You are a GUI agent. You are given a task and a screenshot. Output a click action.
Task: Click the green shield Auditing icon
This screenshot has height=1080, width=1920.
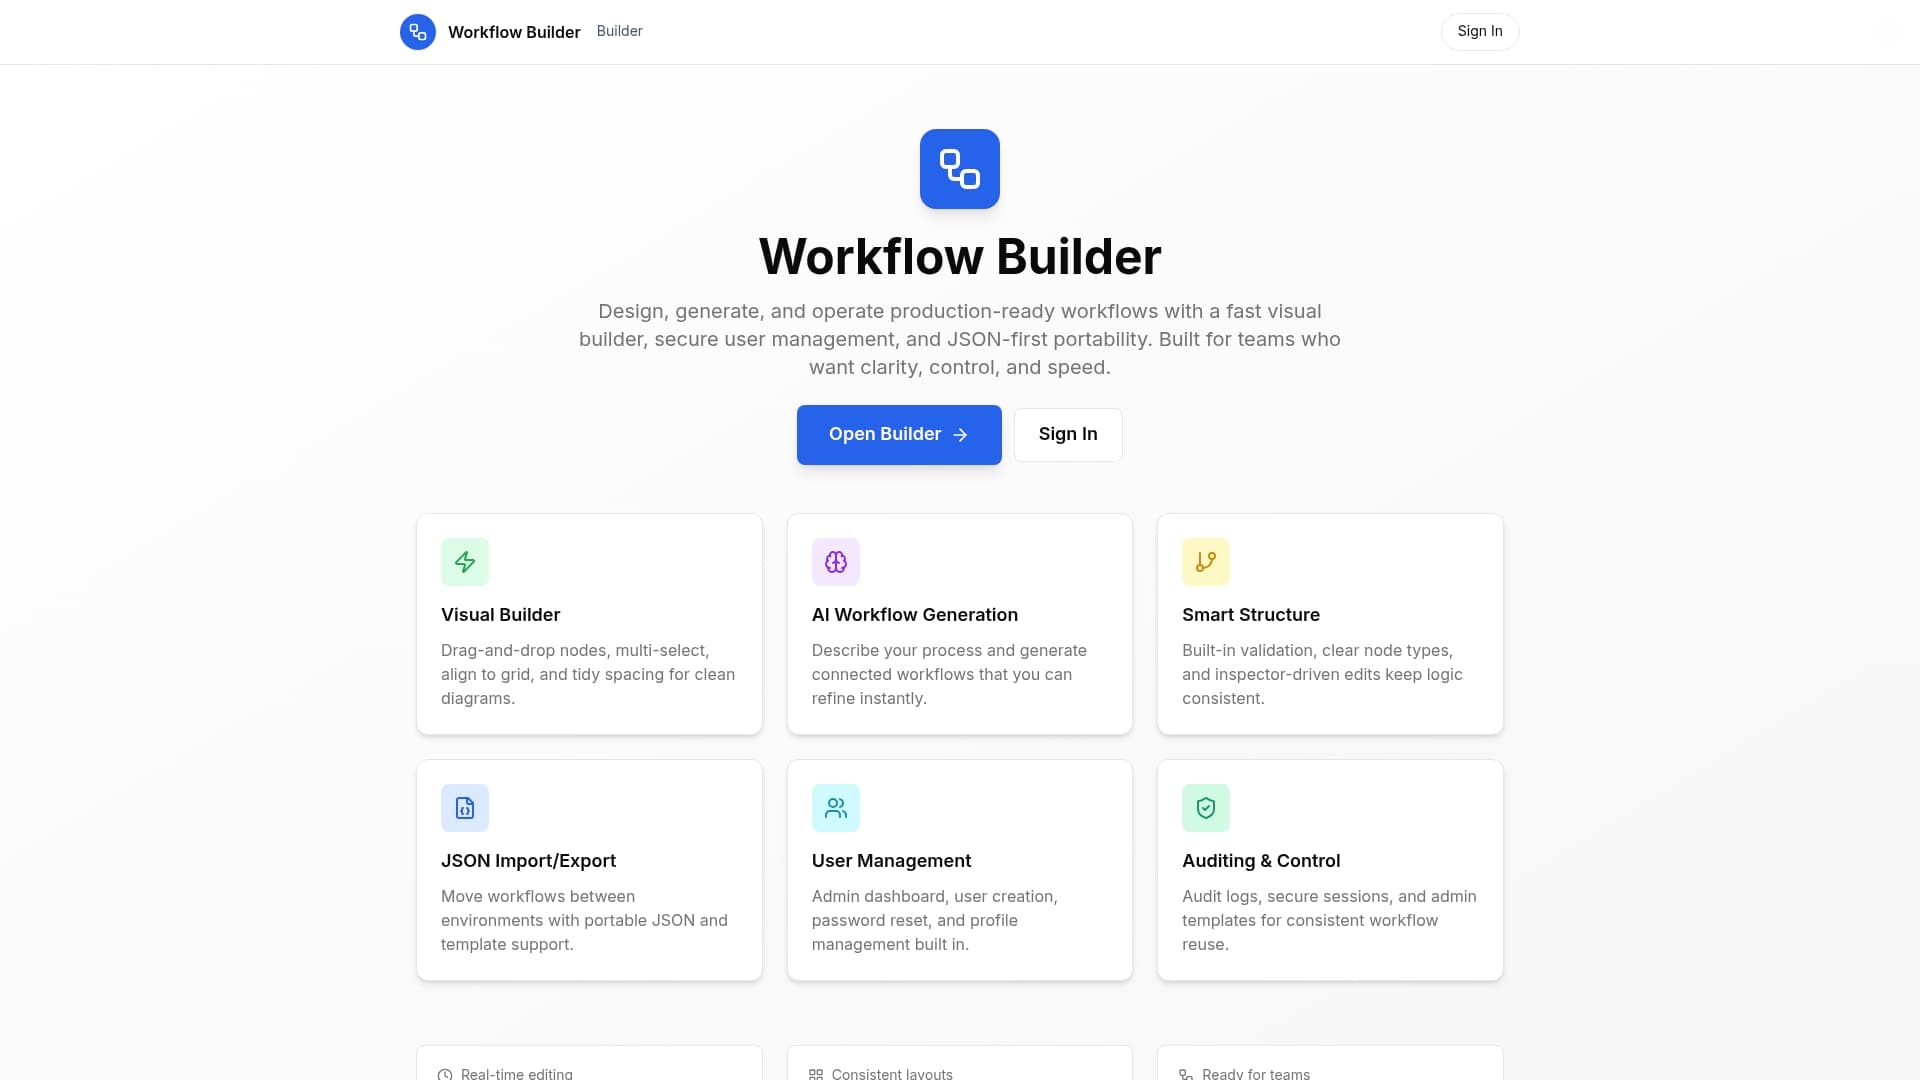1206,808
